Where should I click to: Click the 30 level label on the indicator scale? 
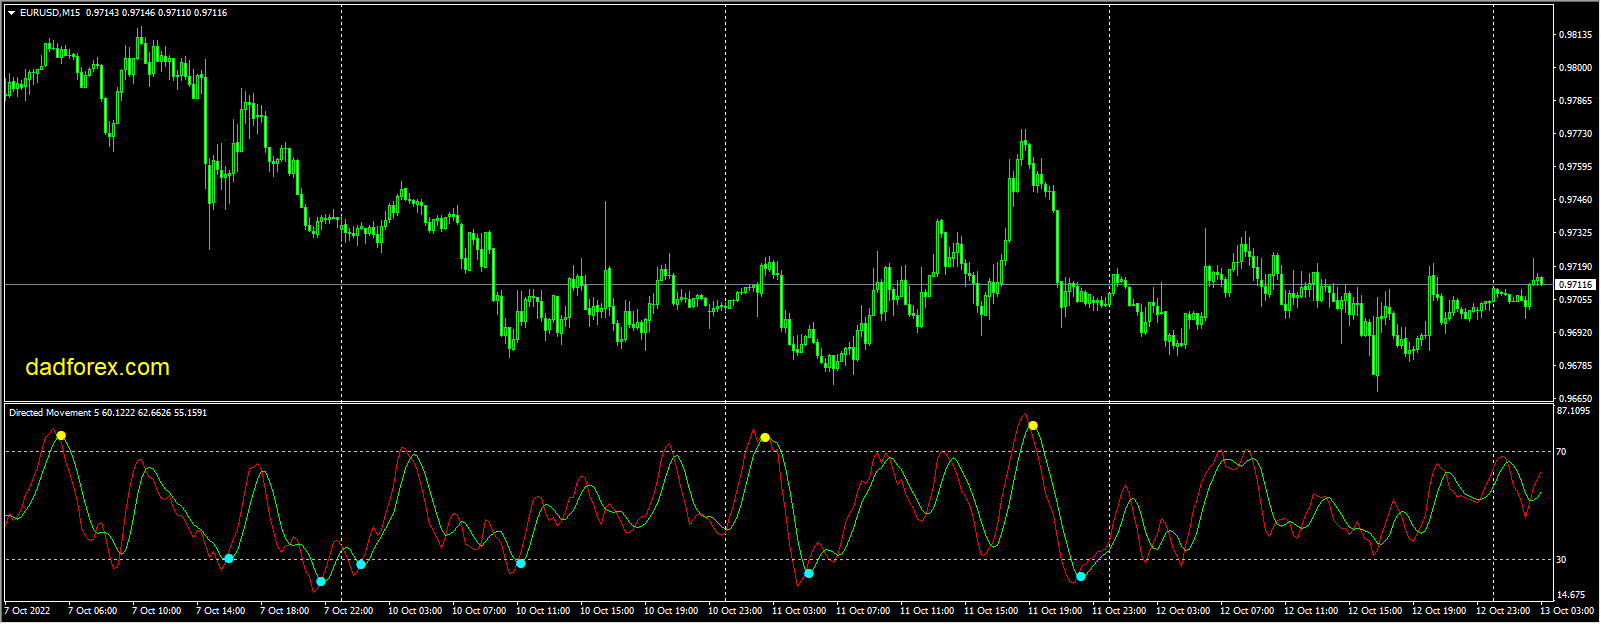[1561, 560]
